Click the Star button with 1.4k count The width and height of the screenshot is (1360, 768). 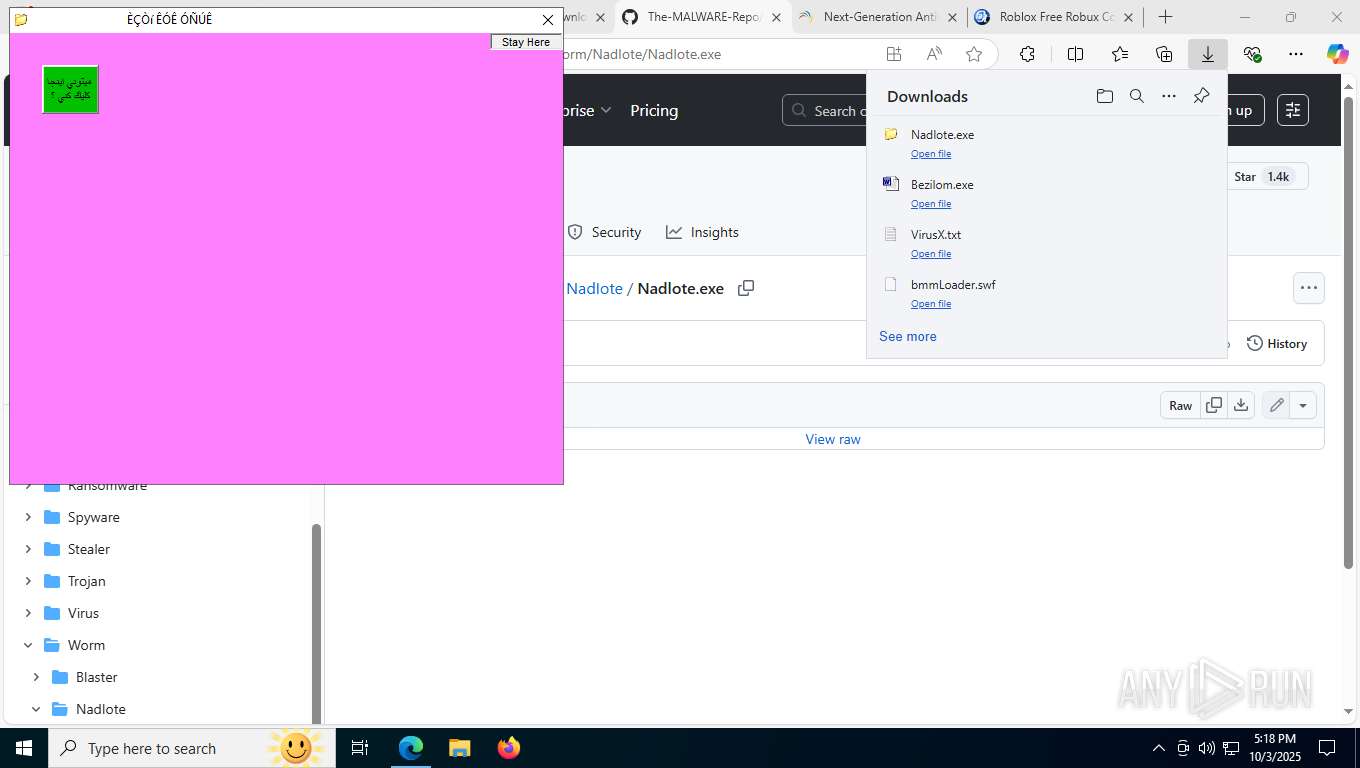pos(1265,176)
